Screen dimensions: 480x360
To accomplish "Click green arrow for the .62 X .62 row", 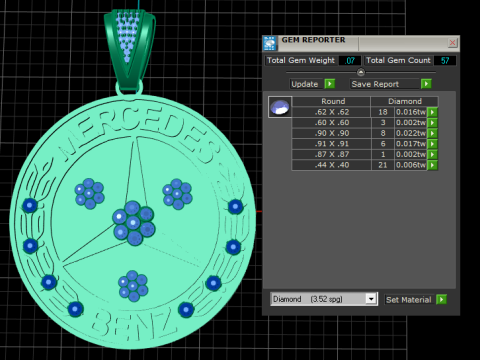I will (x=432, y=112).
